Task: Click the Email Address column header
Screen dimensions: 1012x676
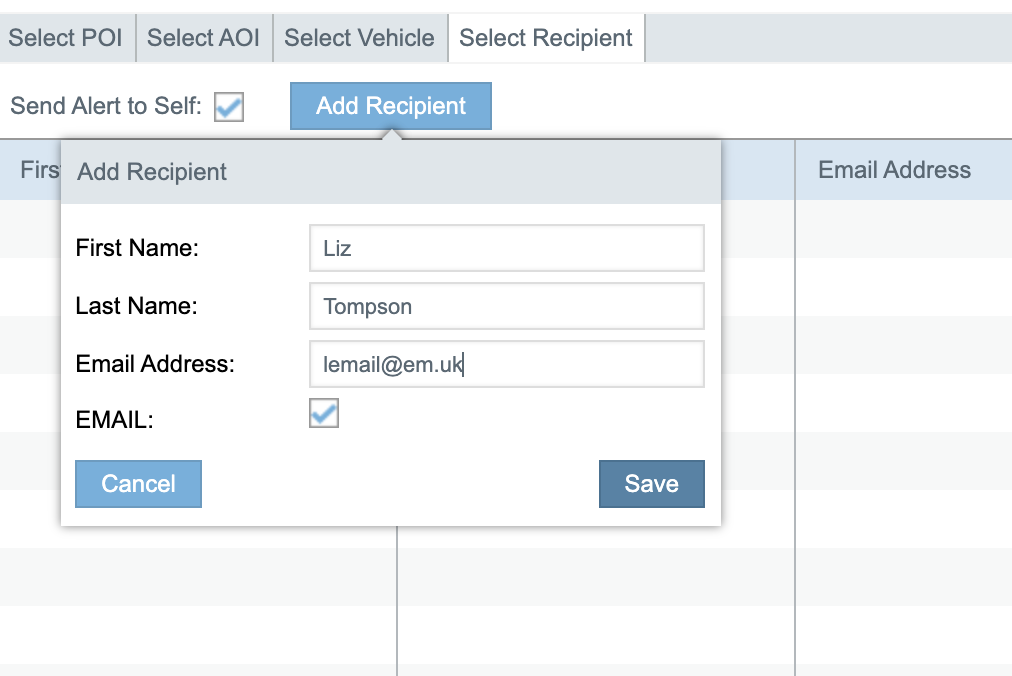Action: click(894, 170)
